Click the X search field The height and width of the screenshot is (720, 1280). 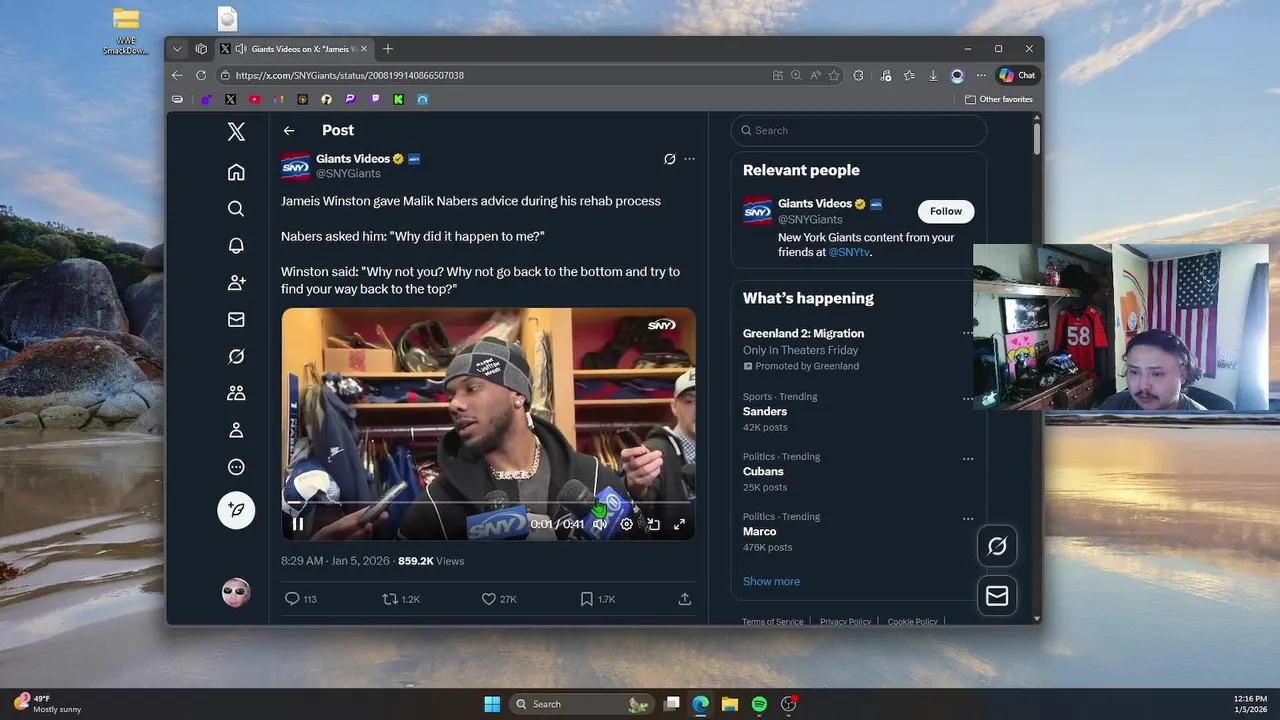(859, 130)
